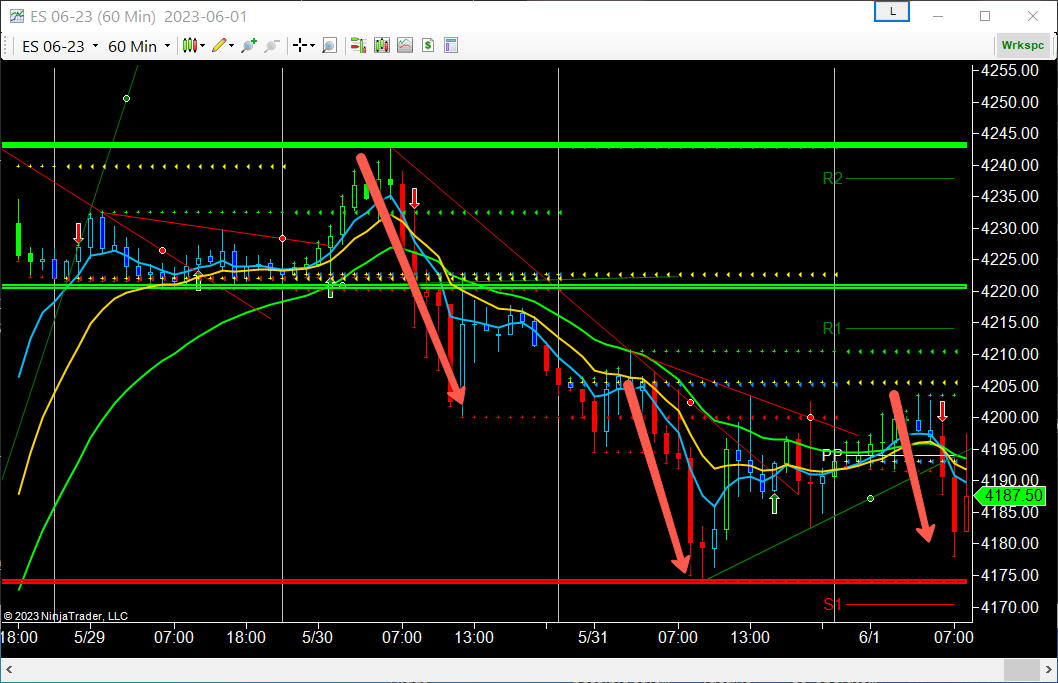Click the zoom in magnifier icon
The height and width of the screenshot is (683, 1058).
click(249, 46)
